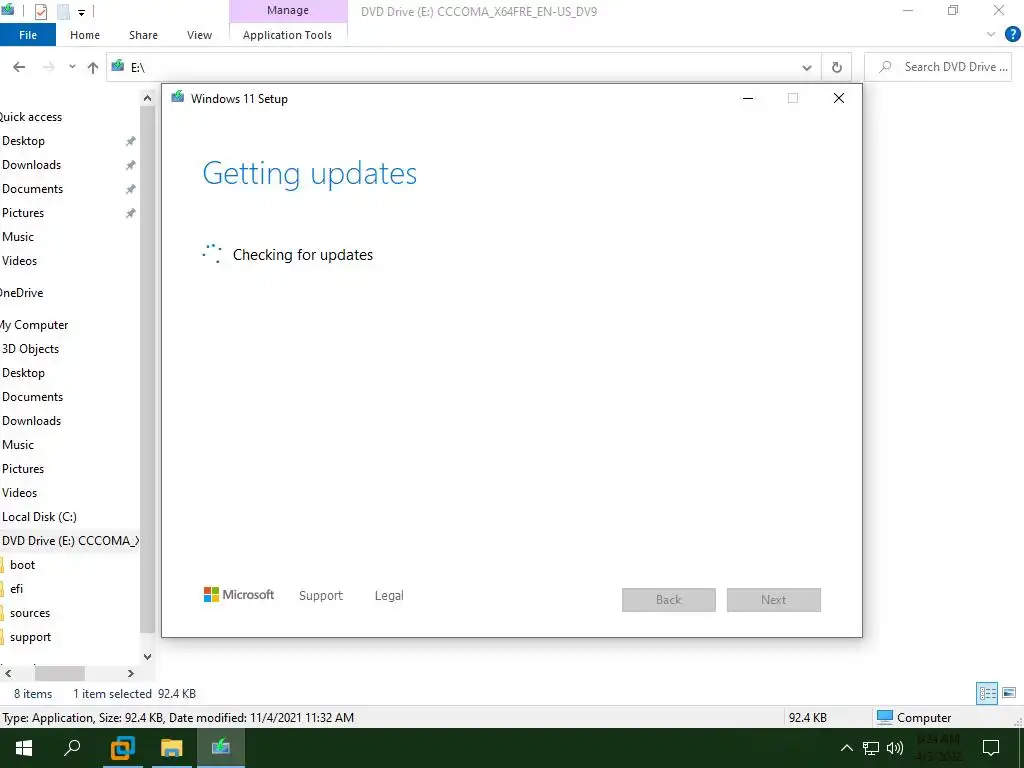Open the support folder in tree
The image size is (1024, 768).
[30, 637]
